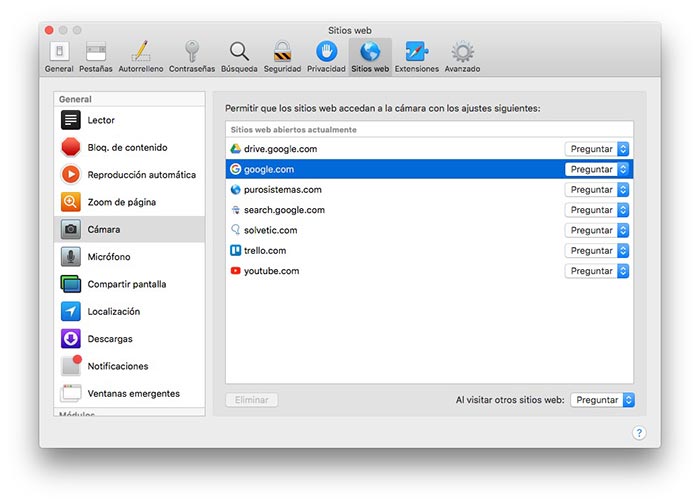
Task: Open the Pestañas preferences pane
Action: (96, 57)
